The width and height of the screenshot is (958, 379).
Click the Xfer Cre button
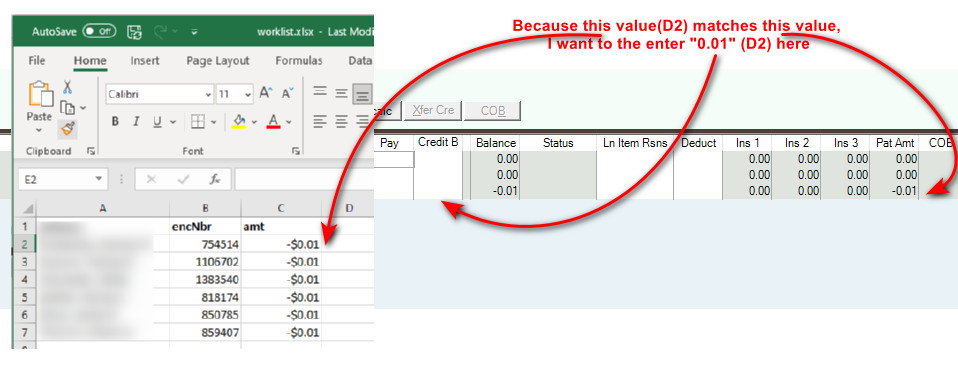pos(433,111)
